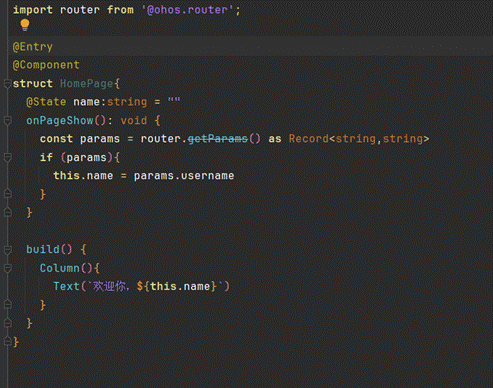Image resolution: width=493 pixels, height=388 pixels.
Task: Collapse the onPageShow method fold marker
Action: [8, 120]
